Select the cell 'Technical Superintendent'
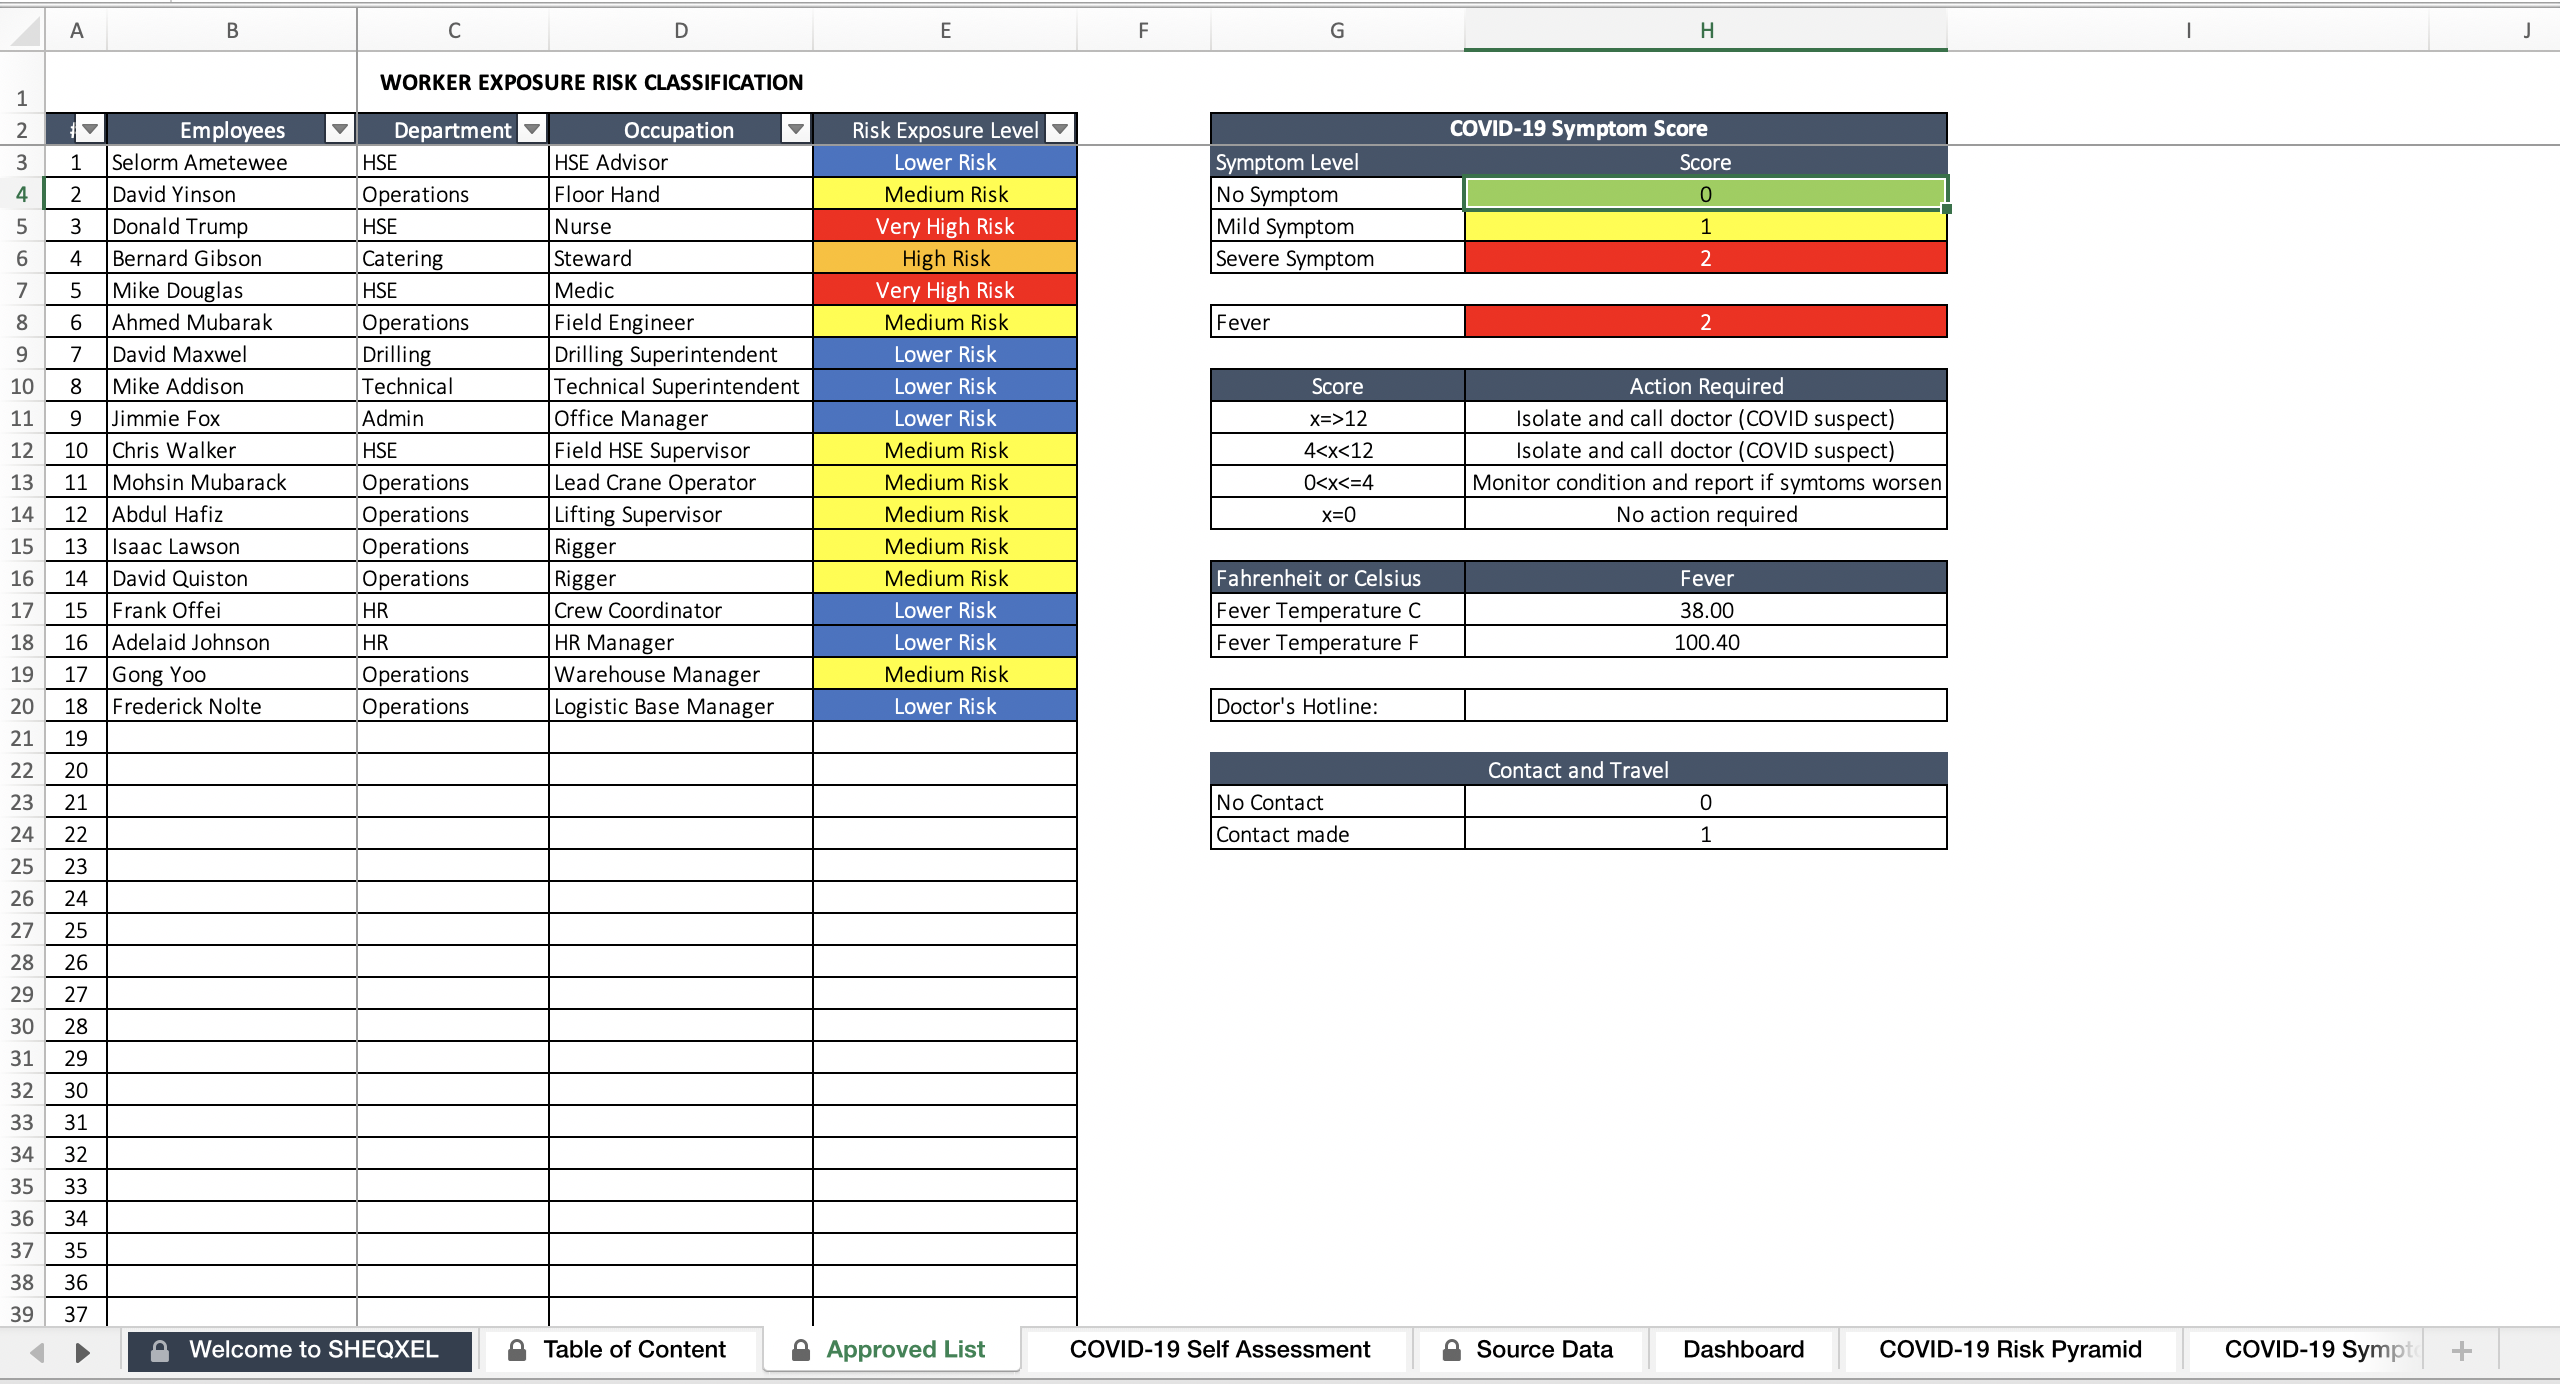The height and width of the screenshot is (1384, 2560). pyautogui.click(x=681, y=386)
